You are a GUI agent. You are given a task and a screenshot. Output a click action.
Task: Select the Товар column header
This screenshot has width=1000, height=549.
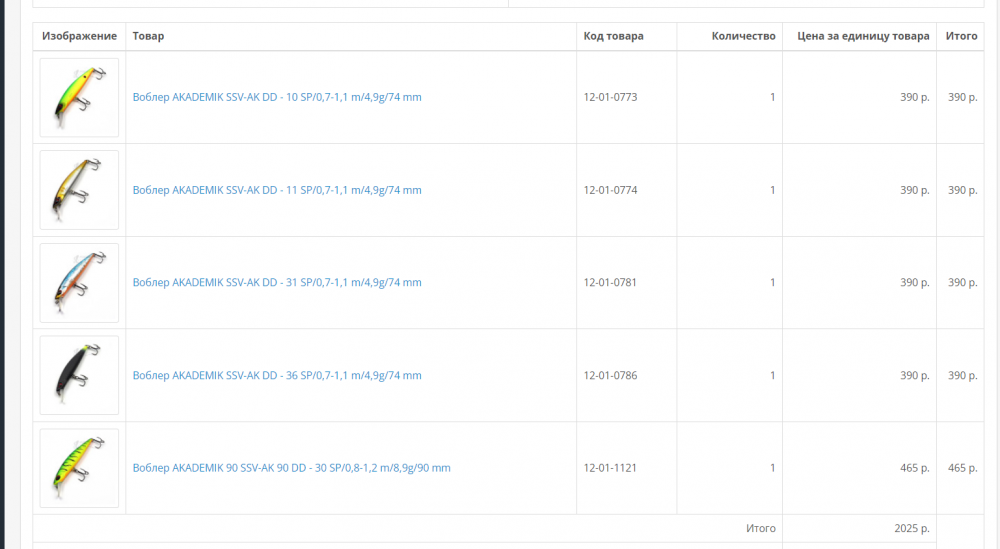pyautogui.click(x=148, y=36)
